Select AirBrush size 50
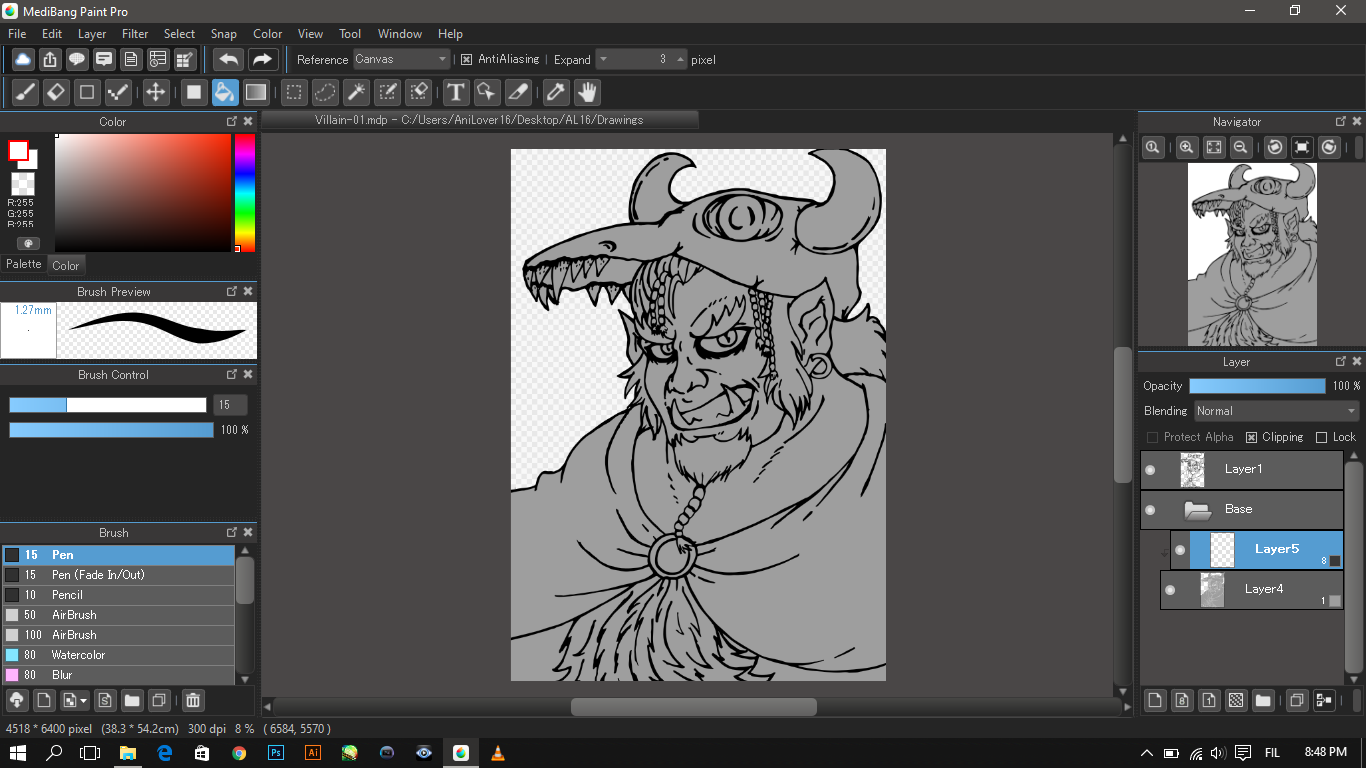This screenshot has width=1366, height=768. point(118,615)
